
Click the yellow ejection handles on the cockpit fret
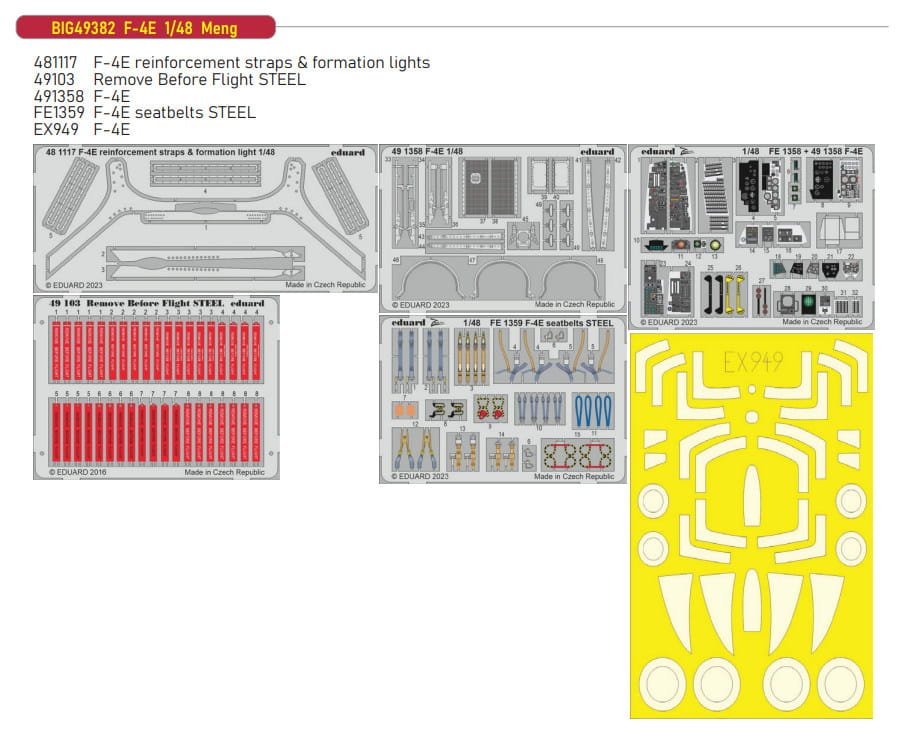coord(735,295)
